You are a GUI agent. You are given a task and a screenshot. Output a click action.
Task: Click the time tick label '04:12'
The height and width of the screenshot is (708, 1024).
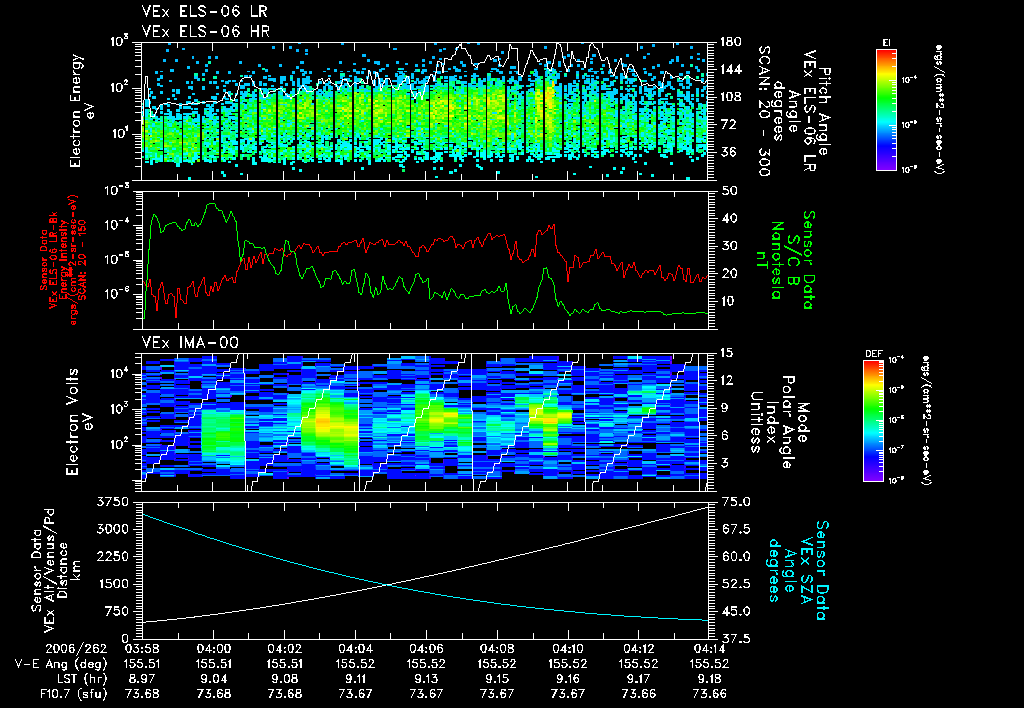(639, 649)
